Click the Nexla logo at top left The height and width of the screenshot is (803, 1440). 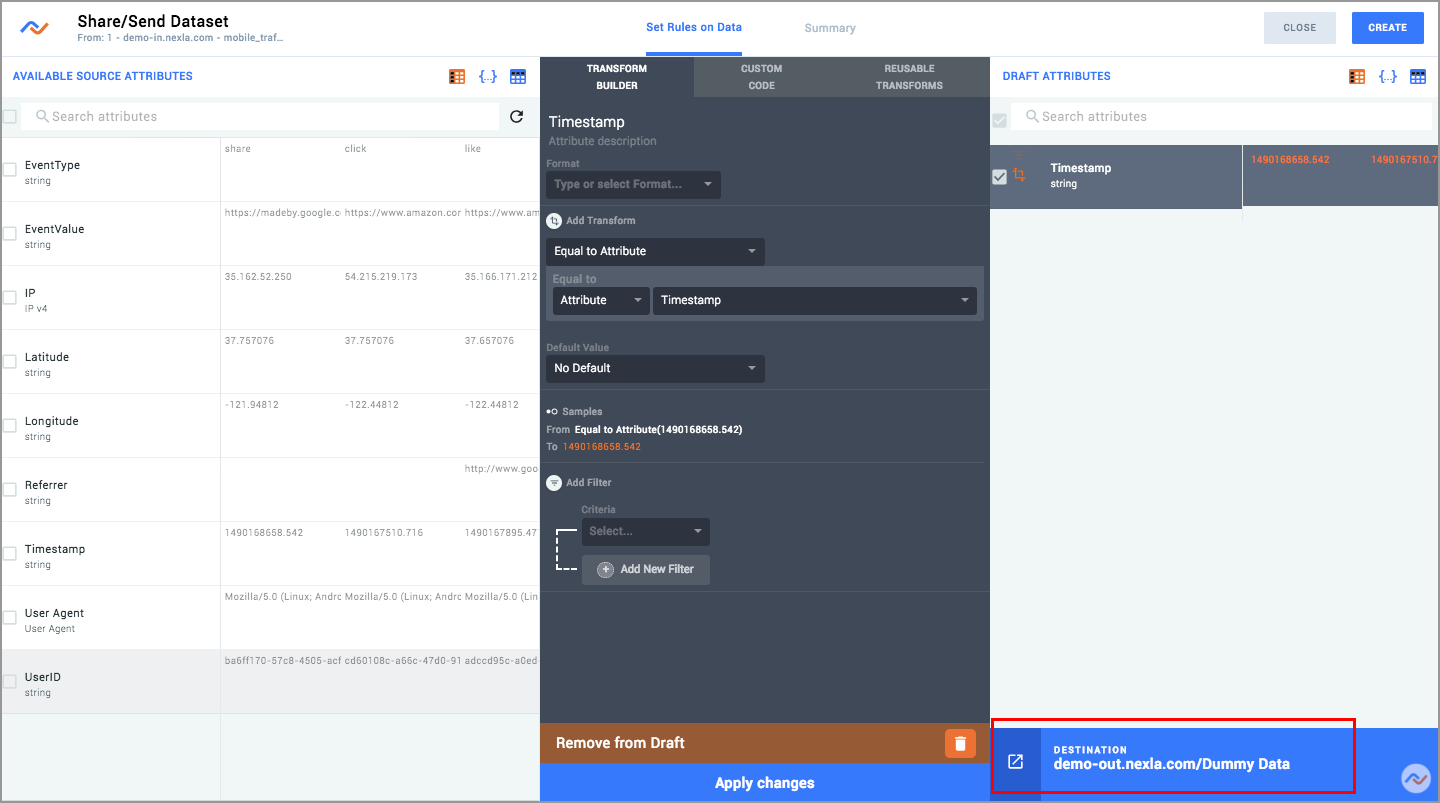click(34, 28)
